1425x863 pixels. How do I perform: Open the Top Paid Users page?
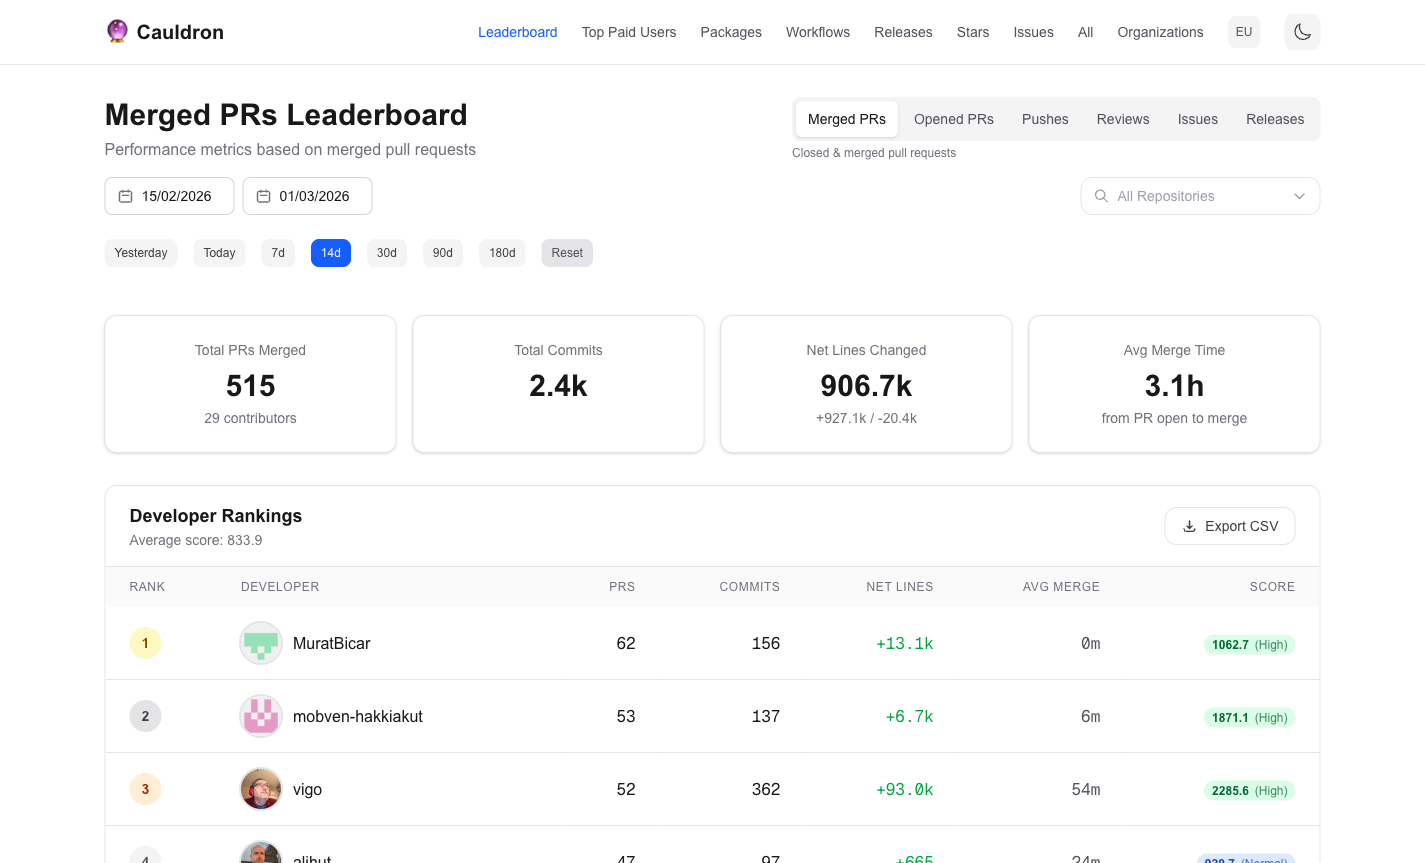(629, 31)
